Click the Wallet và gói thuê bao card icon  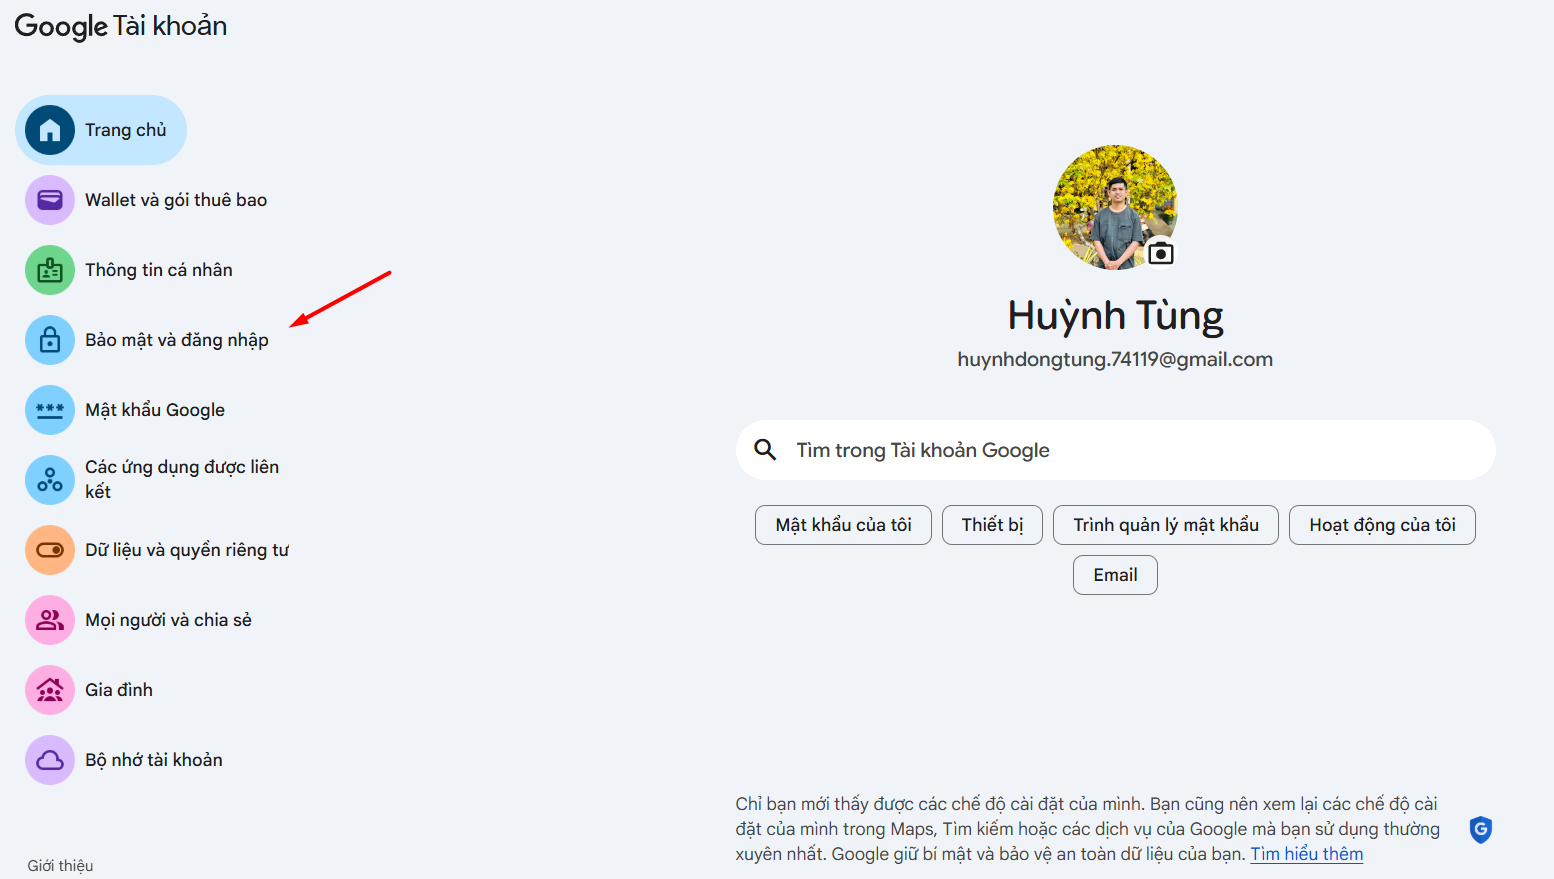(x=50, y=200)
